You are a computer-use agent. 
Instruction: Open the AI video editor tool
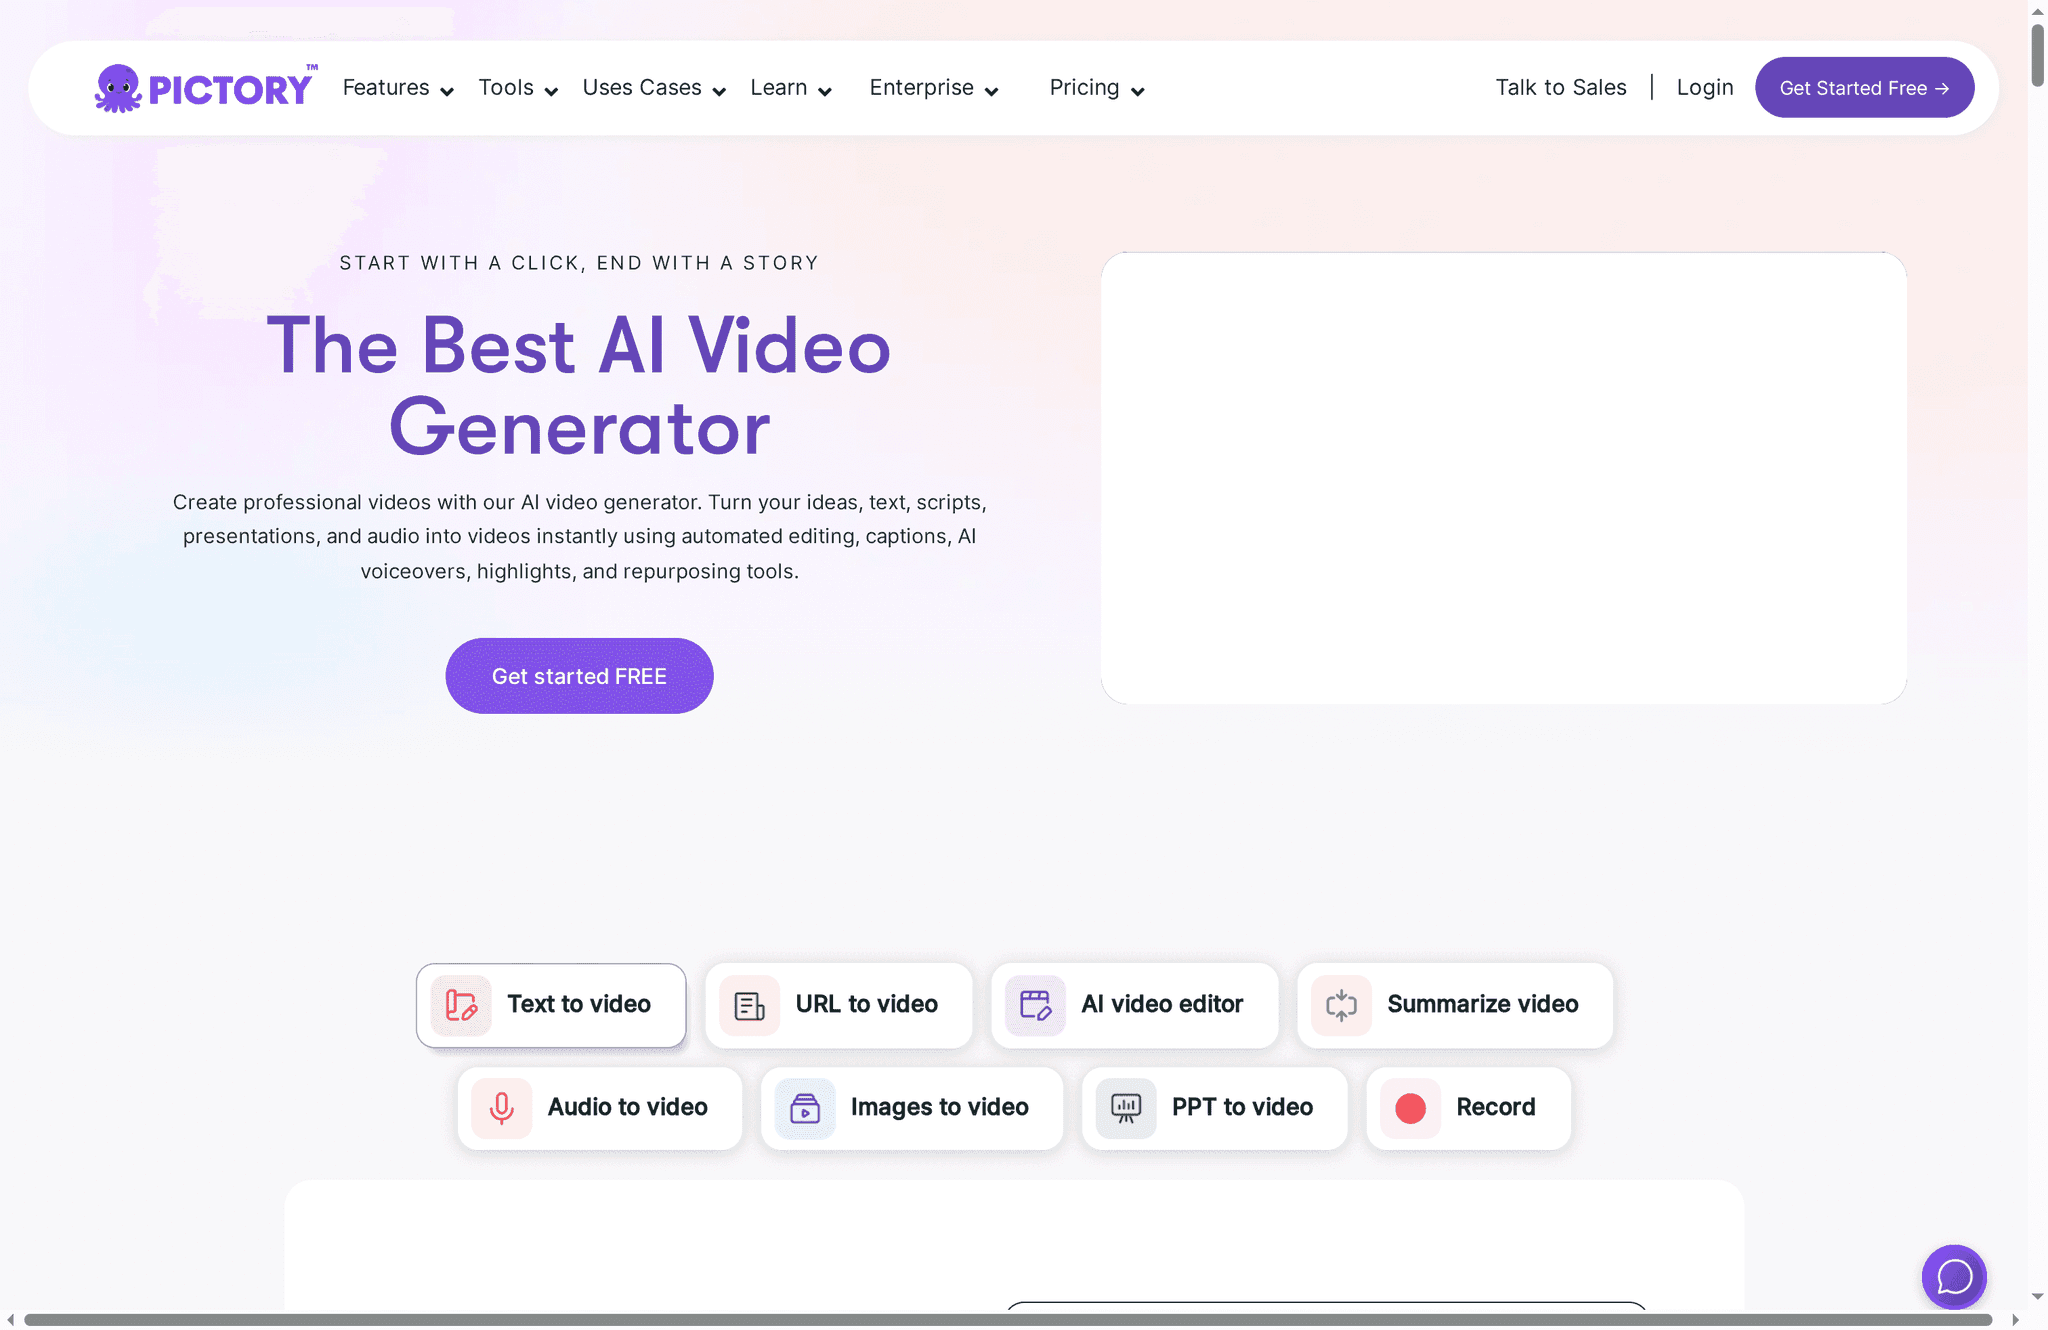pyautogui.click(x=1134, y=1004)
